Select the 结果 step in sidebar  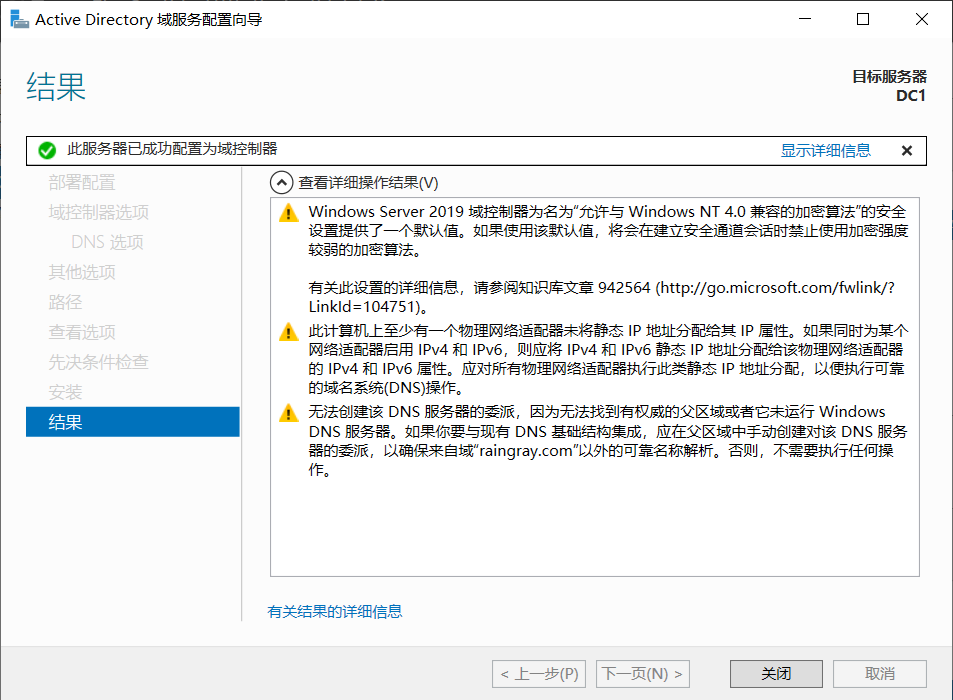pos(132,422)
